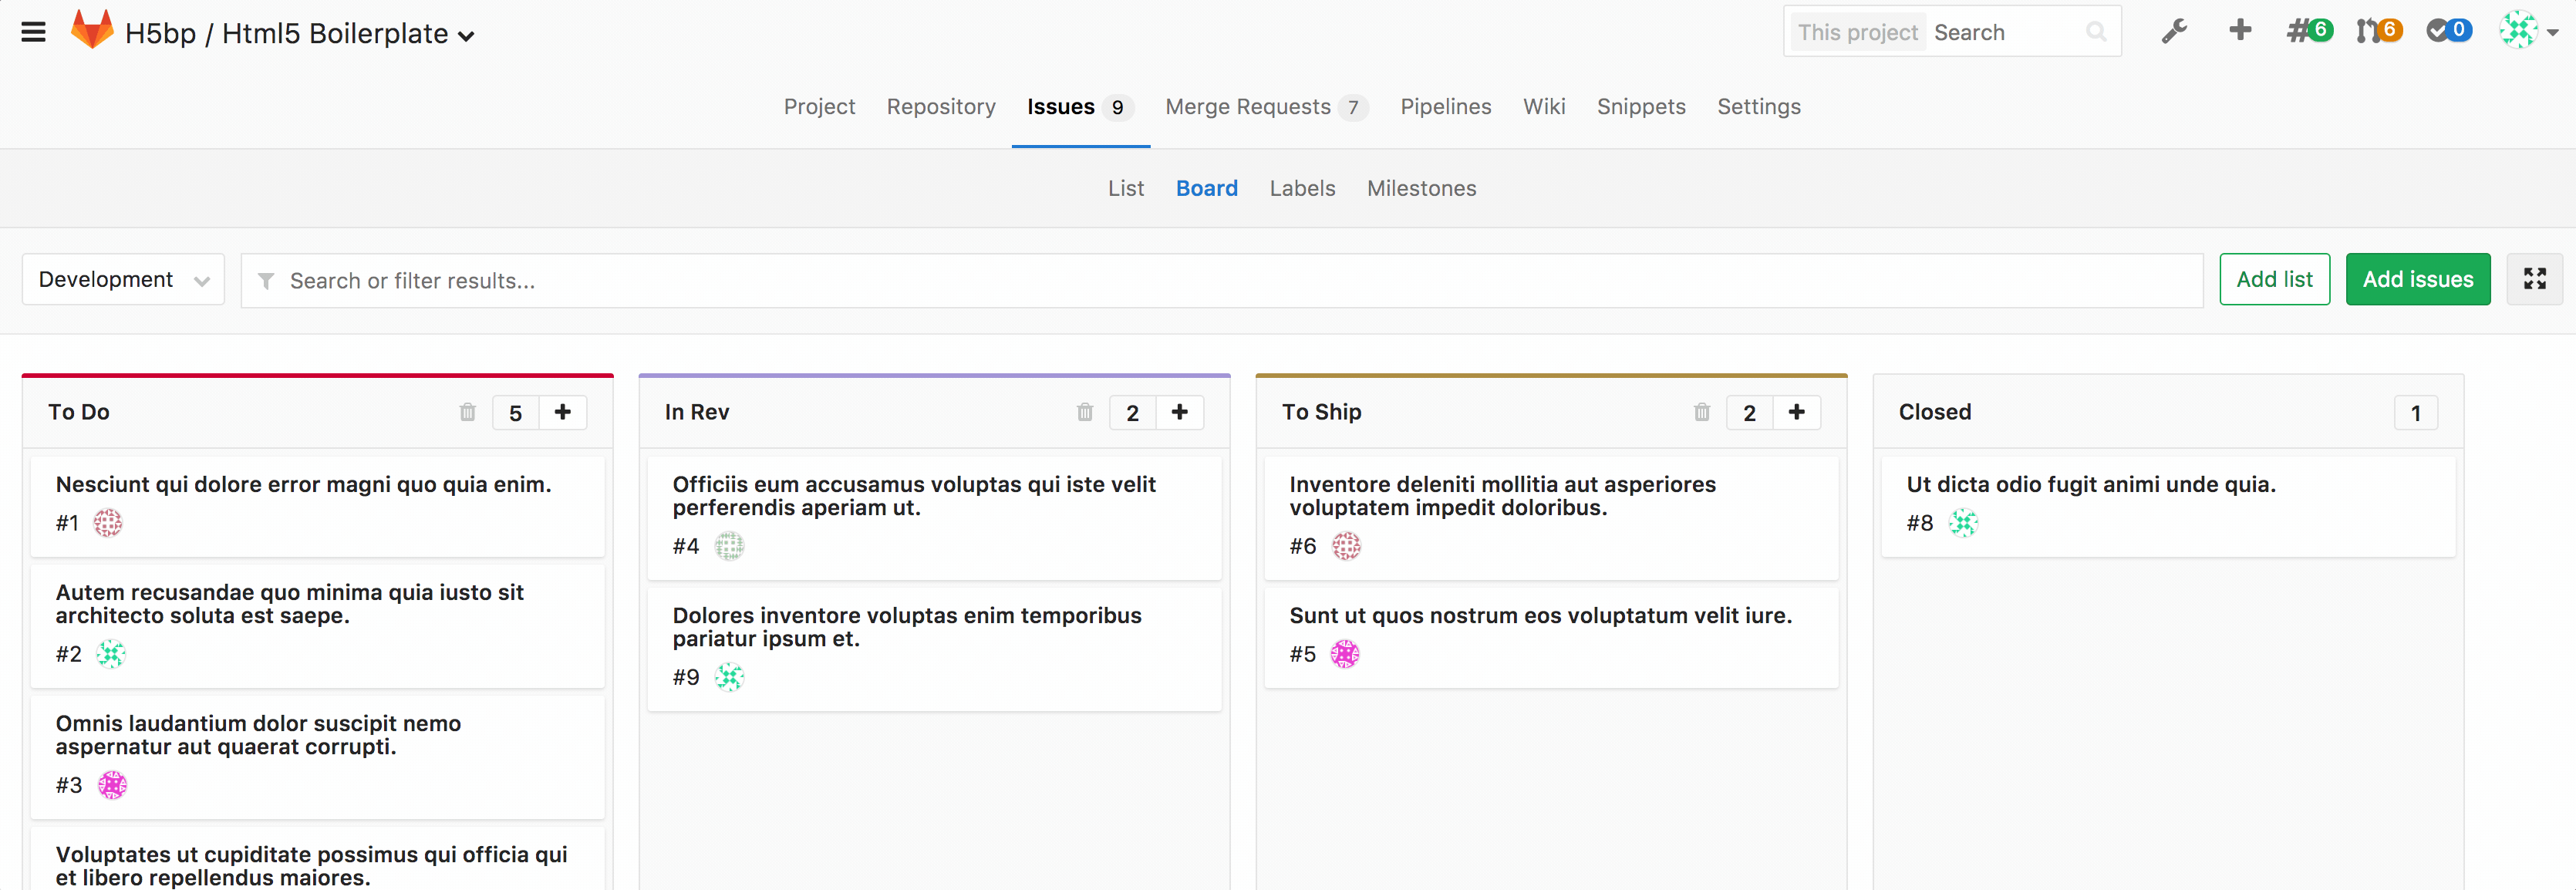The height and width of the screenshot is (890, 2576).
Task: Click the Add list button
Action: tap(2274, 279)
